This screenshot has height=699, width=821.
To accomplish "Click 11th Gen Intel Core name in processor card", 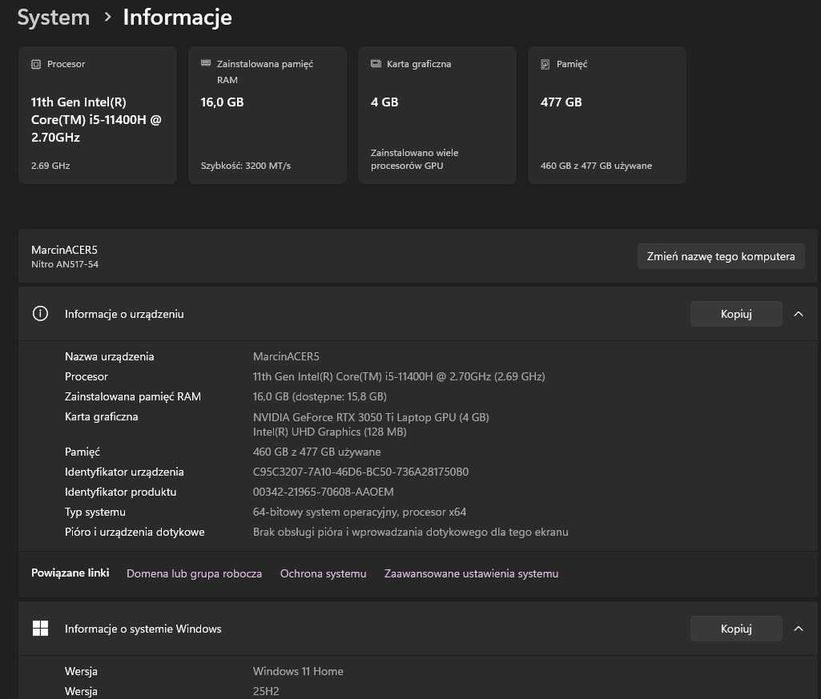I will pyautogui.click(x=96, y=120).
